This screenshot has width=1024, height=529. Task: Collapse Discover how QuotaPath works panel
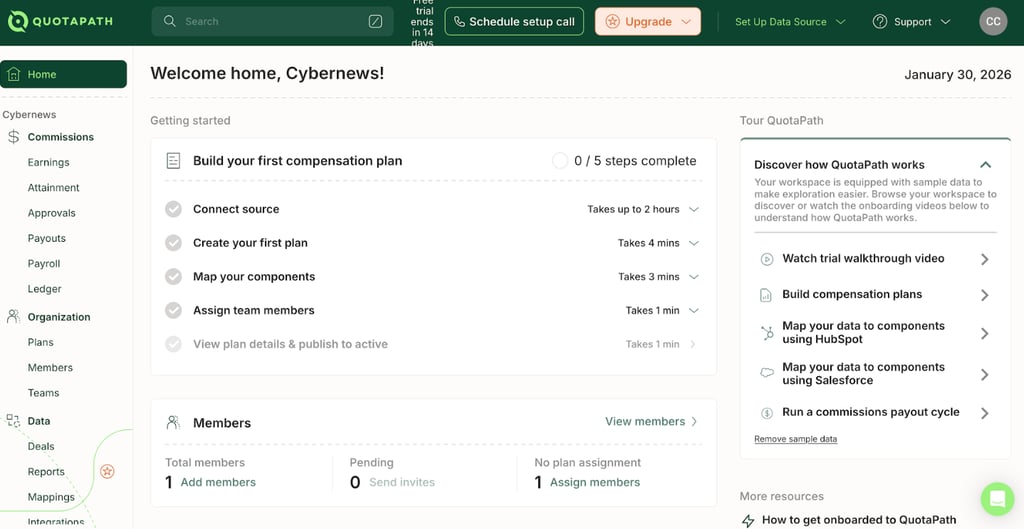pyautogui.click(x=985, y=165)
